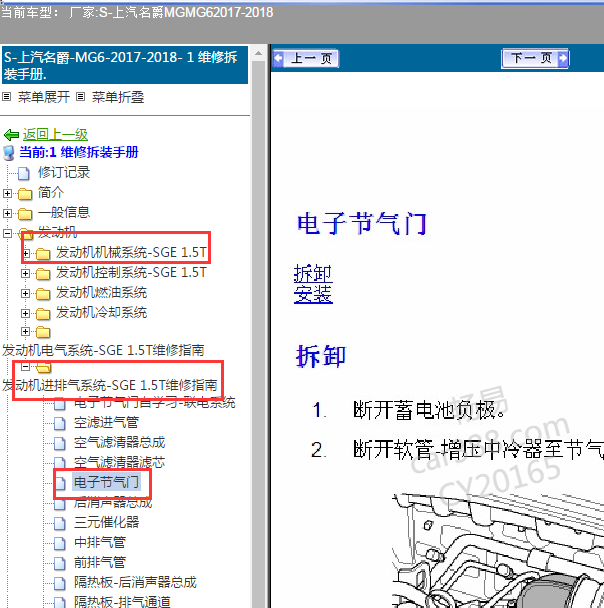Screen dimensions: 604x608
Task: Click the engine removal diagram image
Action: click(498, 551)
